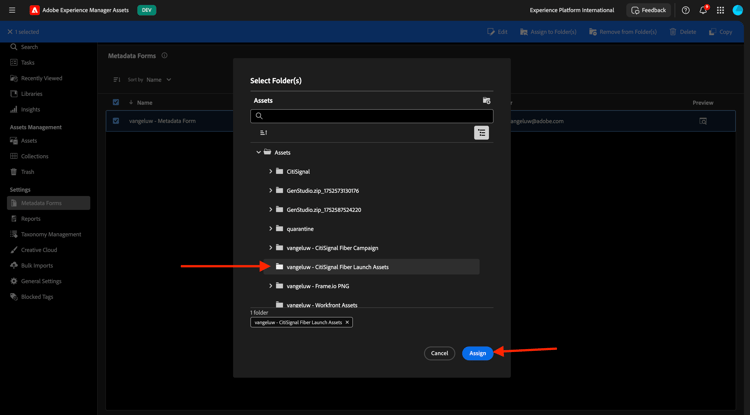This screenshot has width=750, height=415.
Task: Toggle the sort order icon on the page
Action: click(117, 80)
